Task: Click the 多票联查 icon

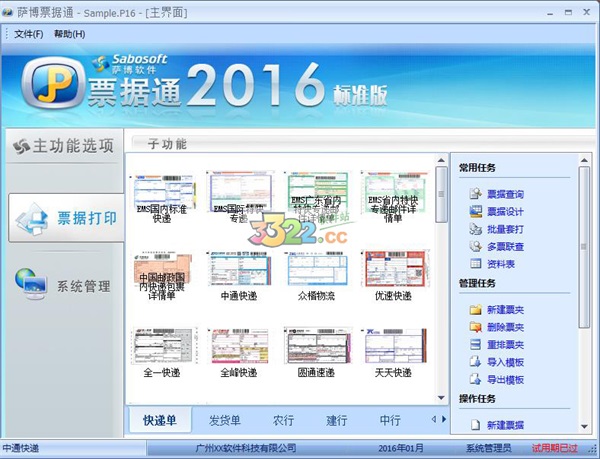Action: [476, 246]
